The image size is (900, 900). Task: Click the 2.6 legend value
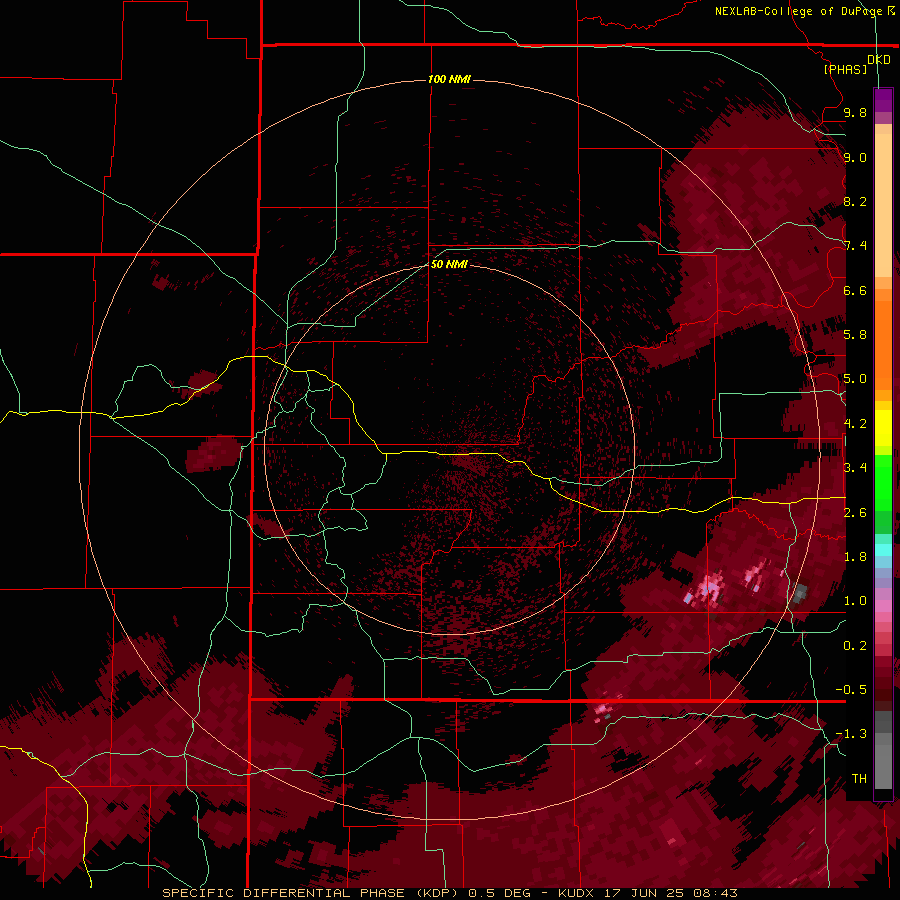[x=855, y=513]
